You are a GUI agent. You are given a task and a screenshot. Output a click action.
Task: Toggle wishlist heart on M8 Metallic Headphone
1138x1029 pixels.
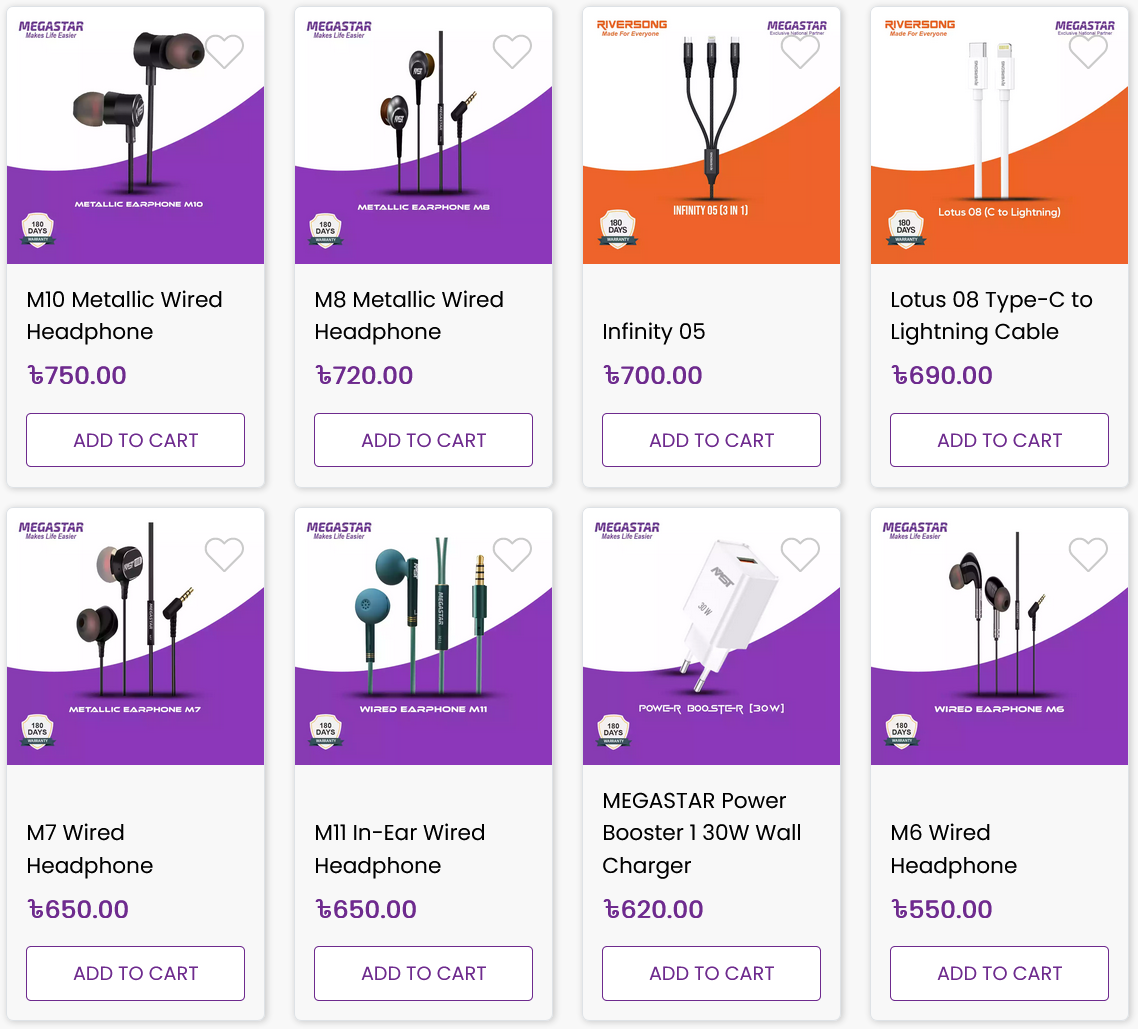coord(512,52)
